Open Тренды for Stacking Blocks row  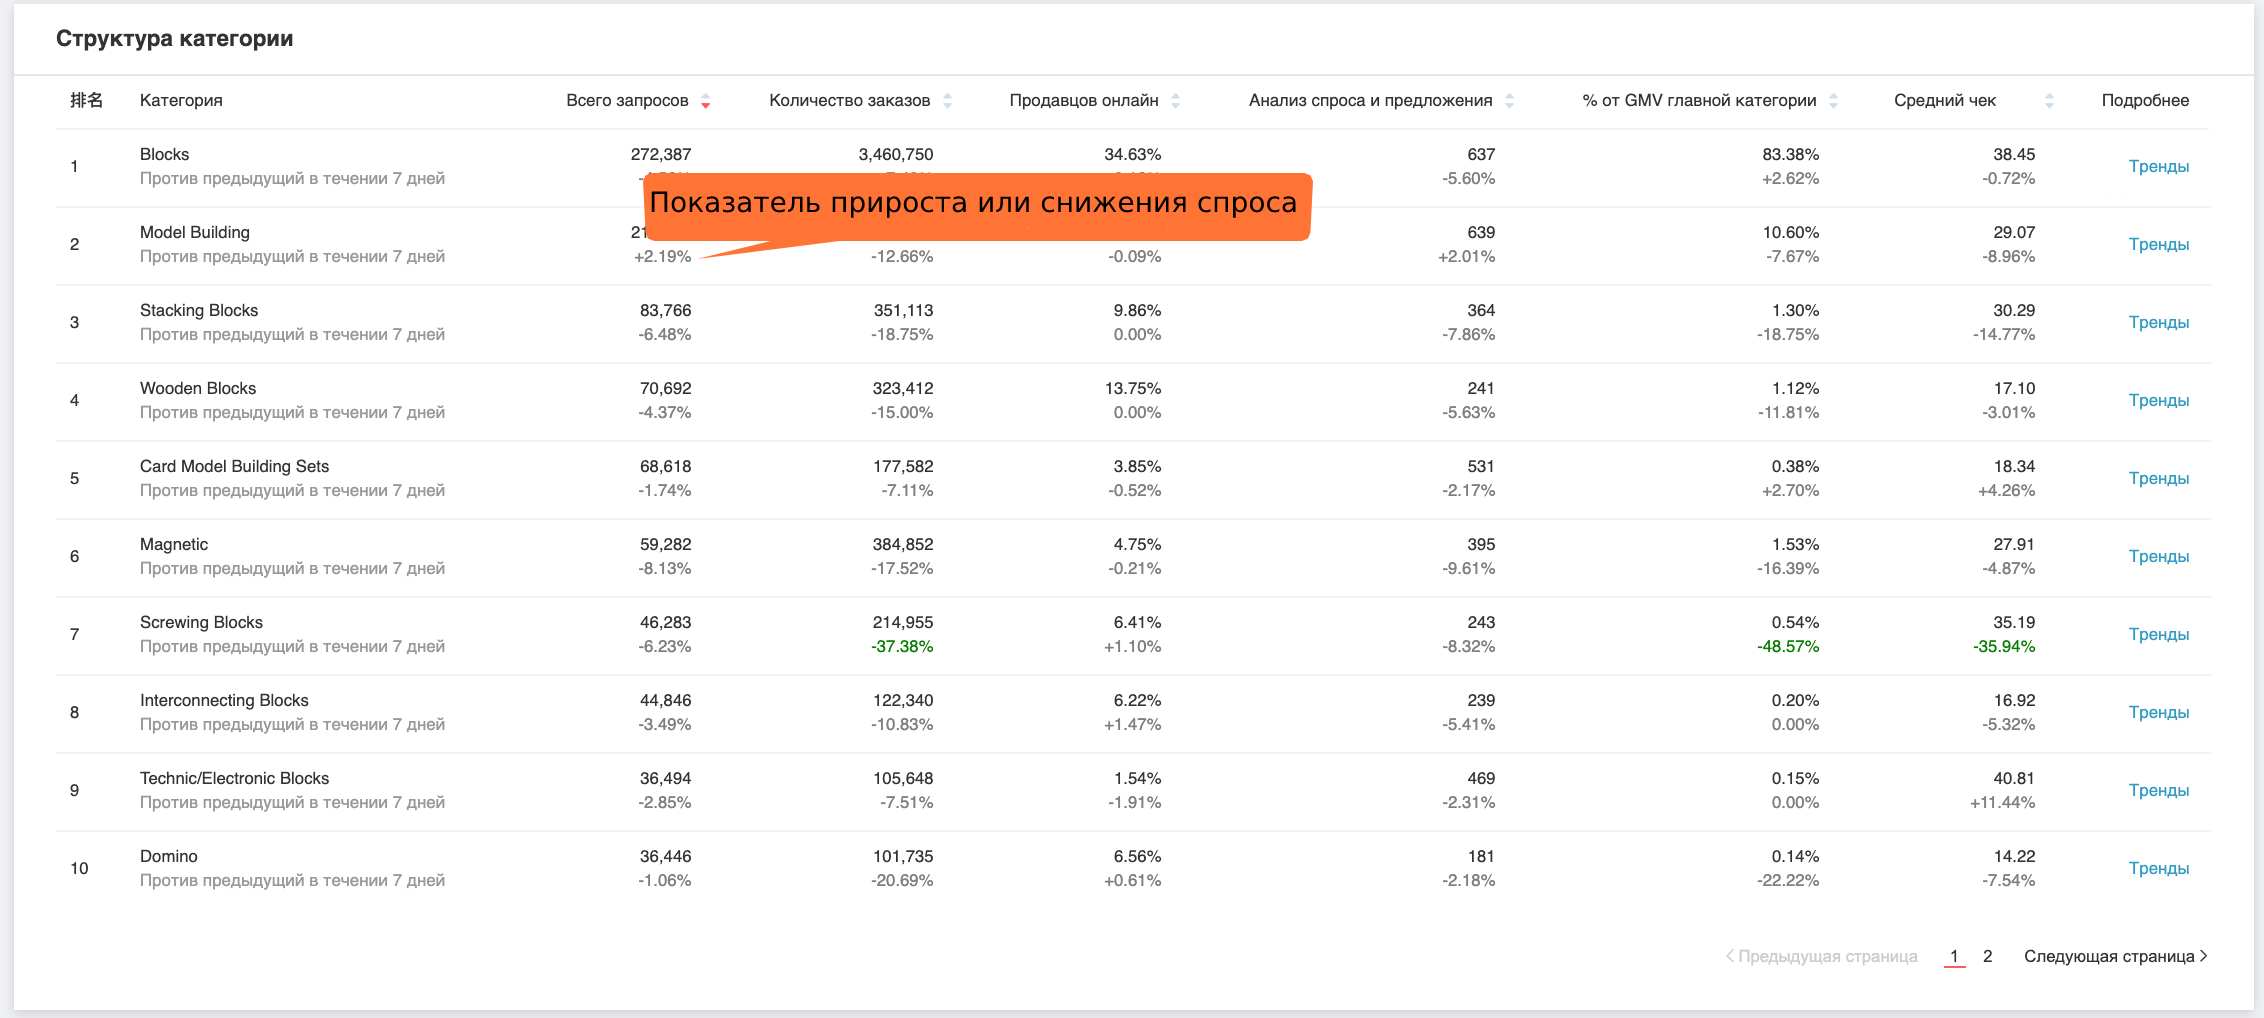pyautogui.click(x=2158, y=322)
